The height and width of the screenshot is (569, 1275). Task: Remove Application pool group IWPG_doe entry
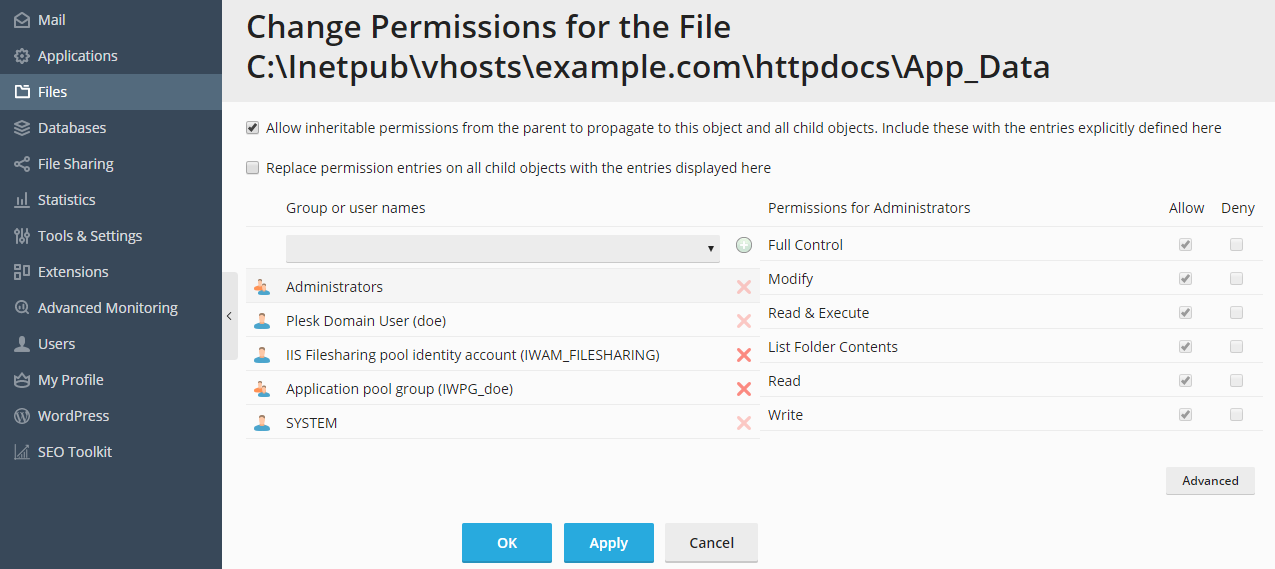[744, 389]
